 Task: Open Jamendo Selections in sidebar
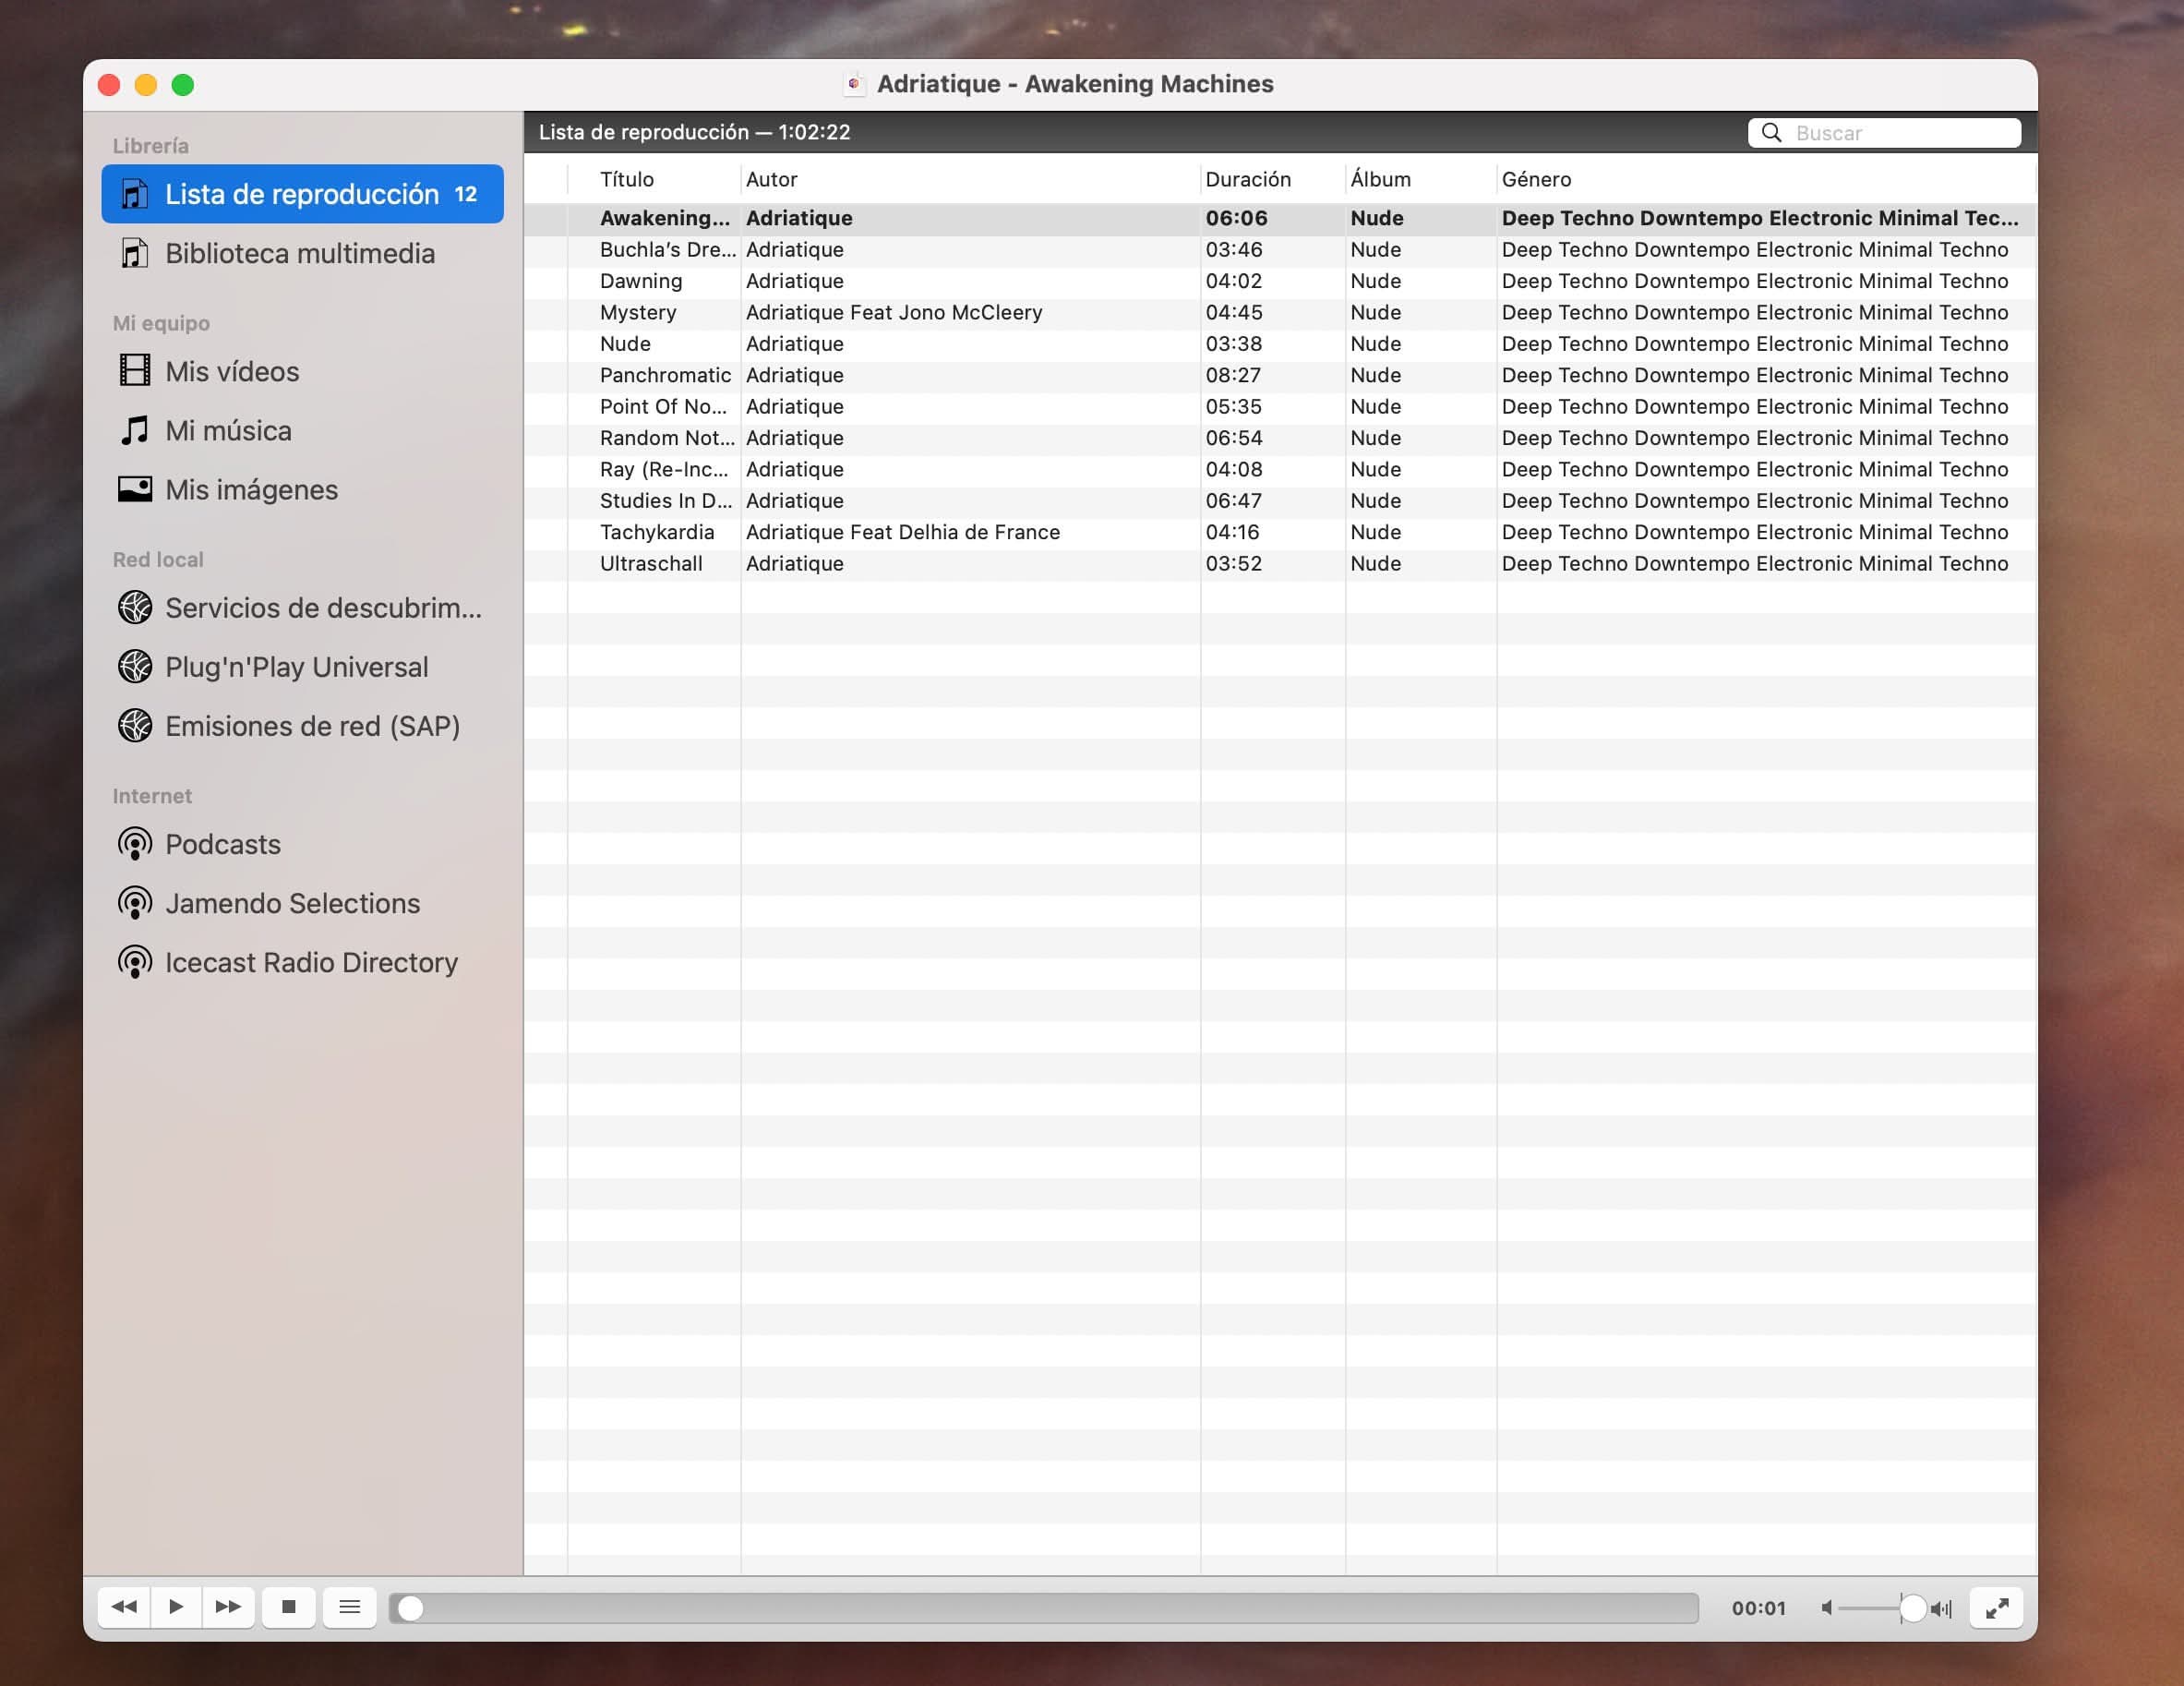point(302,903)
